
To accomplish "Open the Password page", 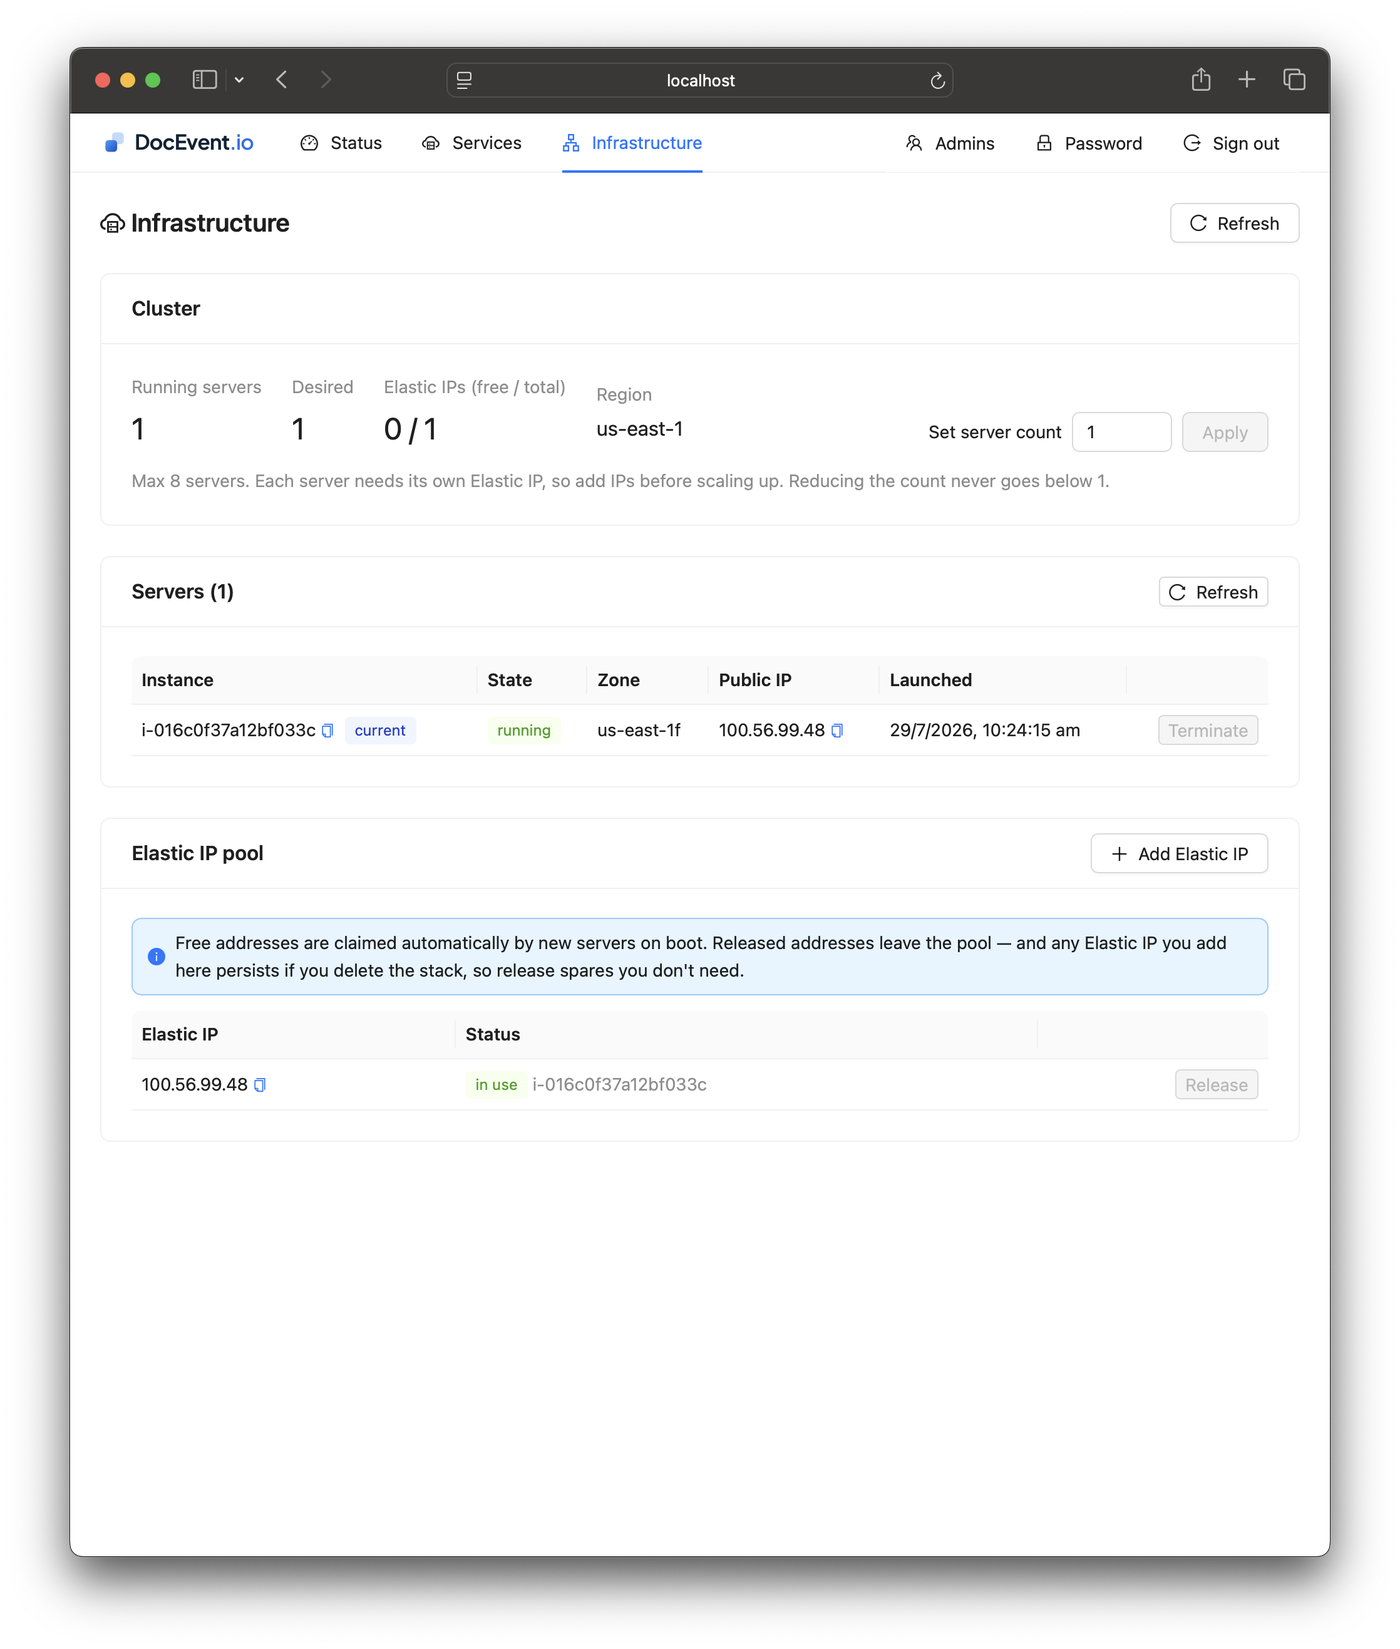I will 1088,143.
